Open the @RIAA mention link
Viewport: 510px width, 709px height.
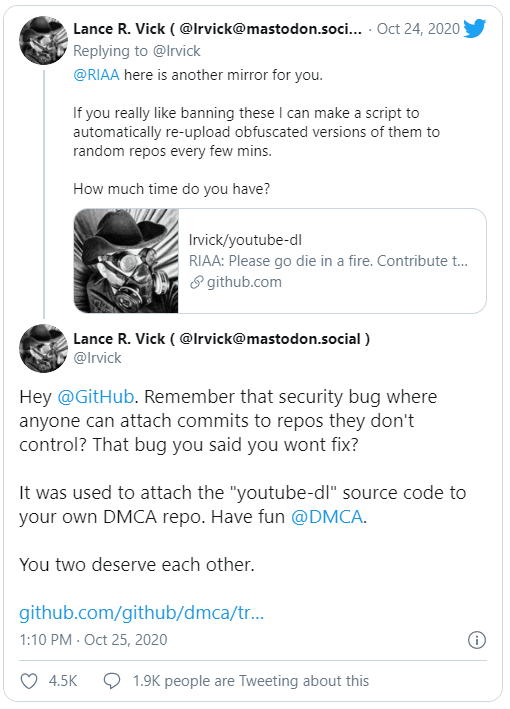point(96,75)
